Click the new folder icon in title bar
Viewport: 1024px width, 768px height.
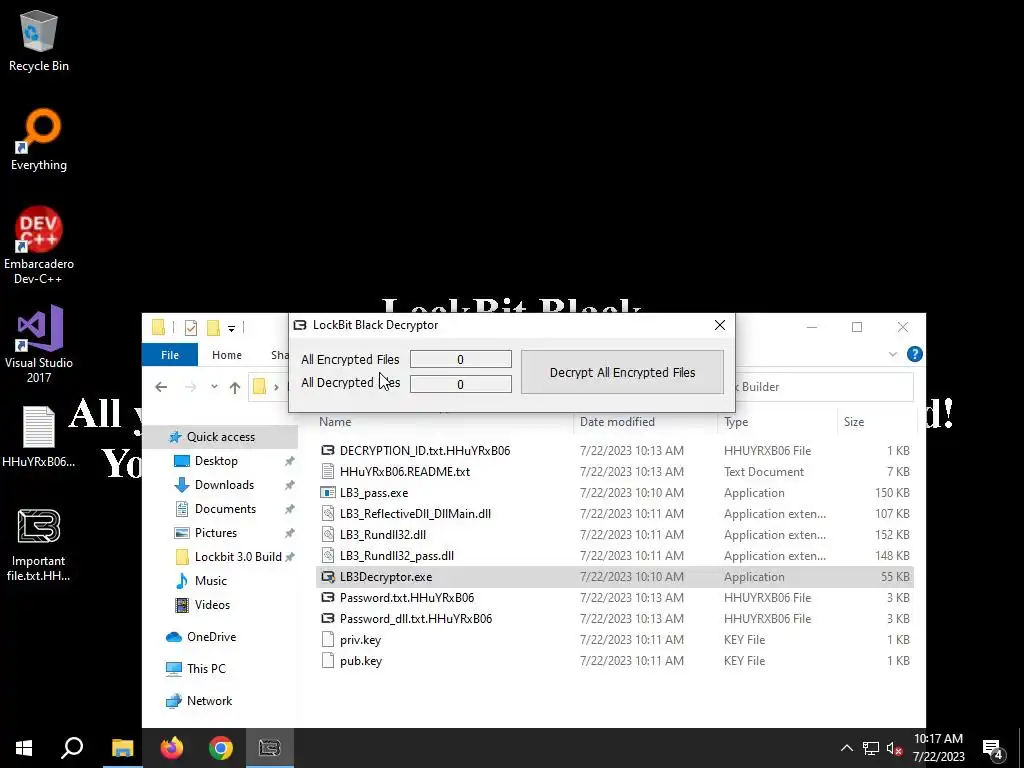213,327
